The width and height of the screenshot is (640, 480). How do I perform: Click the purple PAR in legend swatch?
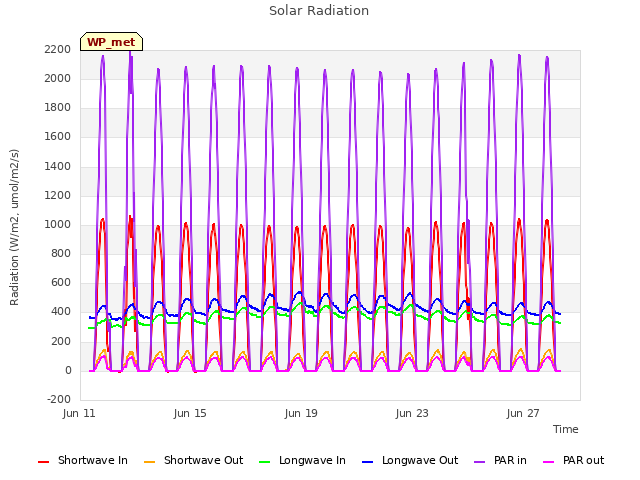(x=480, y=462)
